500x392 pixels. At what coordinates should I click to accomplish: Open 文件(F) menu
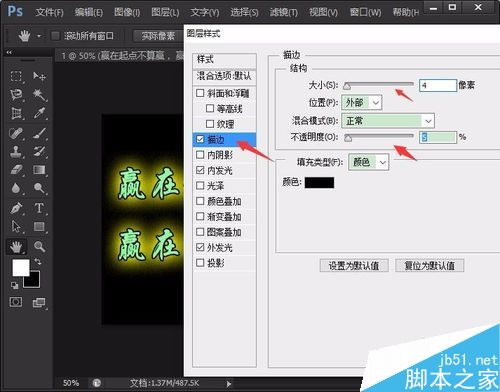tap(49, 12)
